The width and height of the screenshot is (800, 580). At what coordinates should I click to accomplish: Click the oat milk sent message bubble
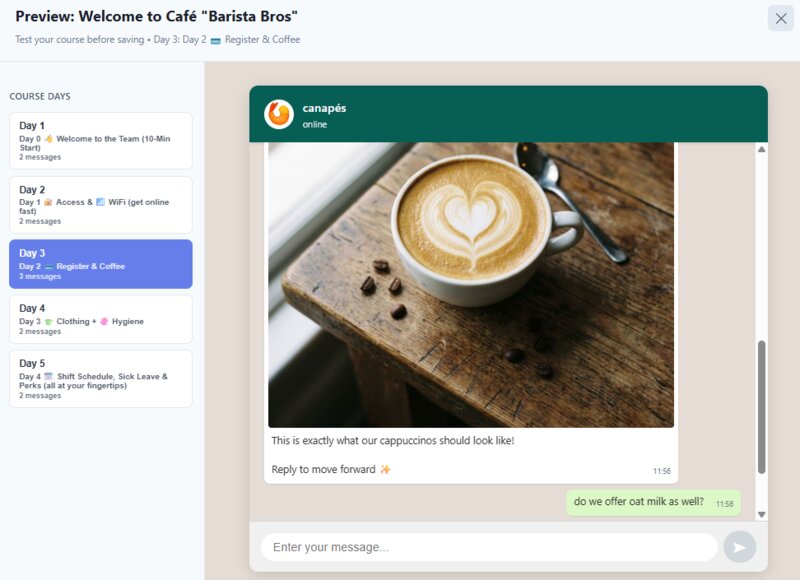click(x=653, y=502)
